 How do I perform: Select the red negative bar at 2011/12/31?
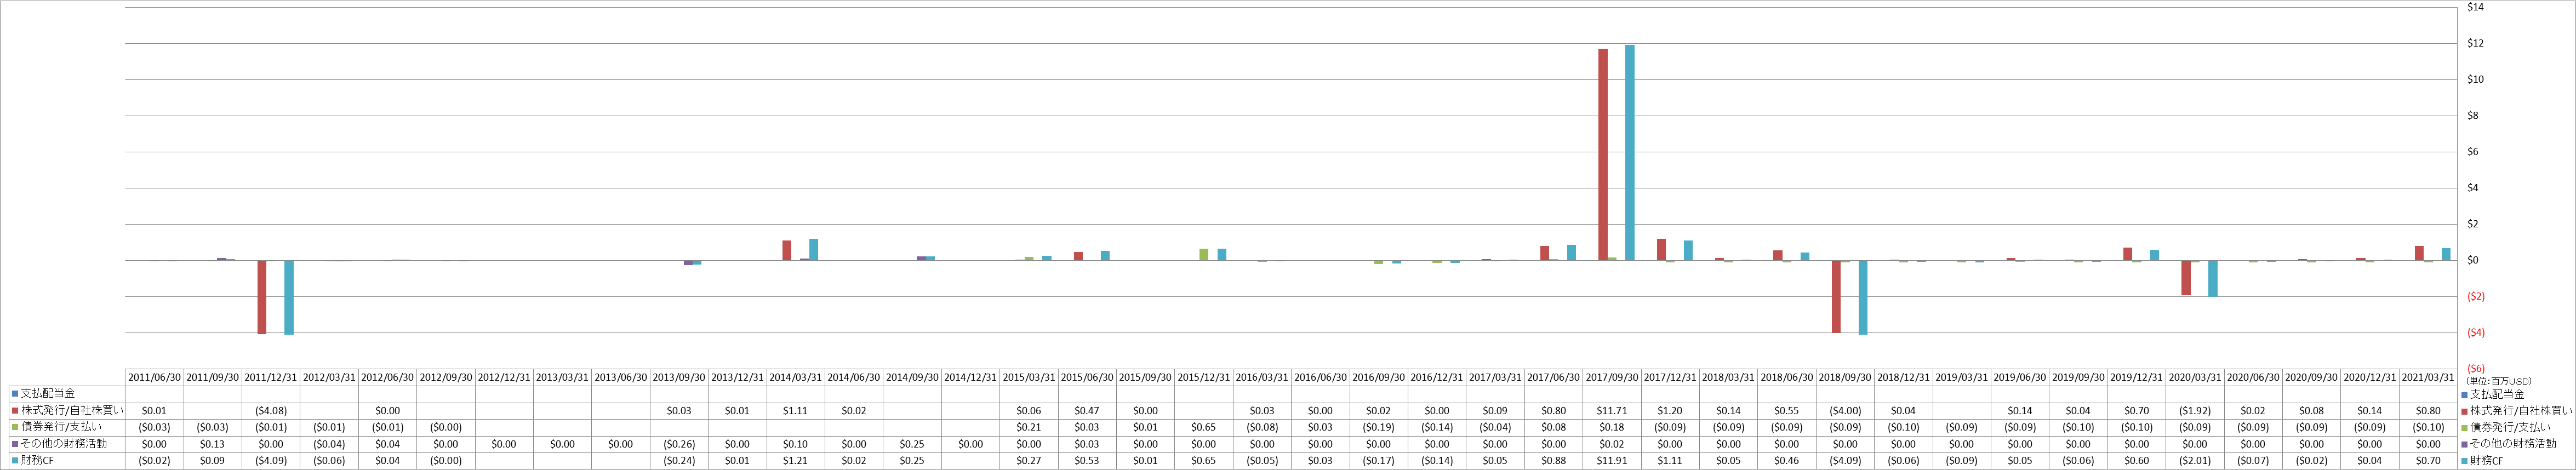point(262,297)
